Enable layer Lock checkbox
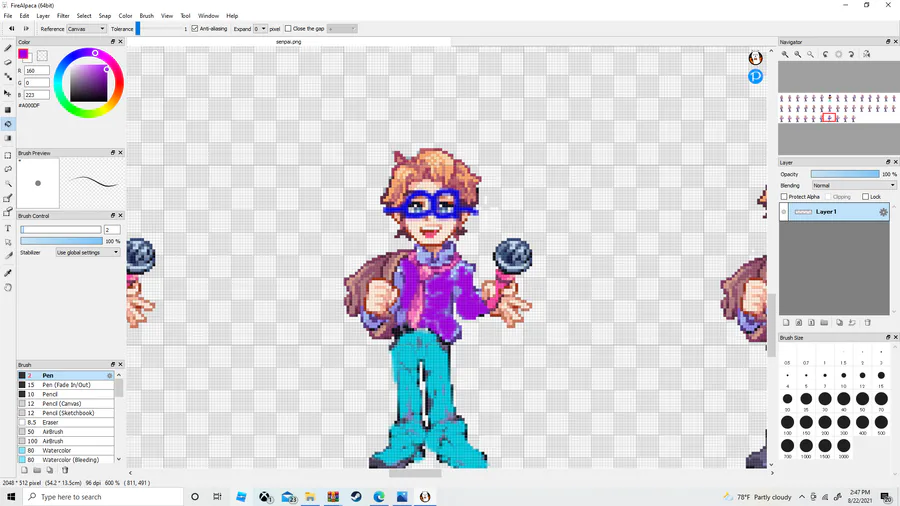 tap(866, 197)
